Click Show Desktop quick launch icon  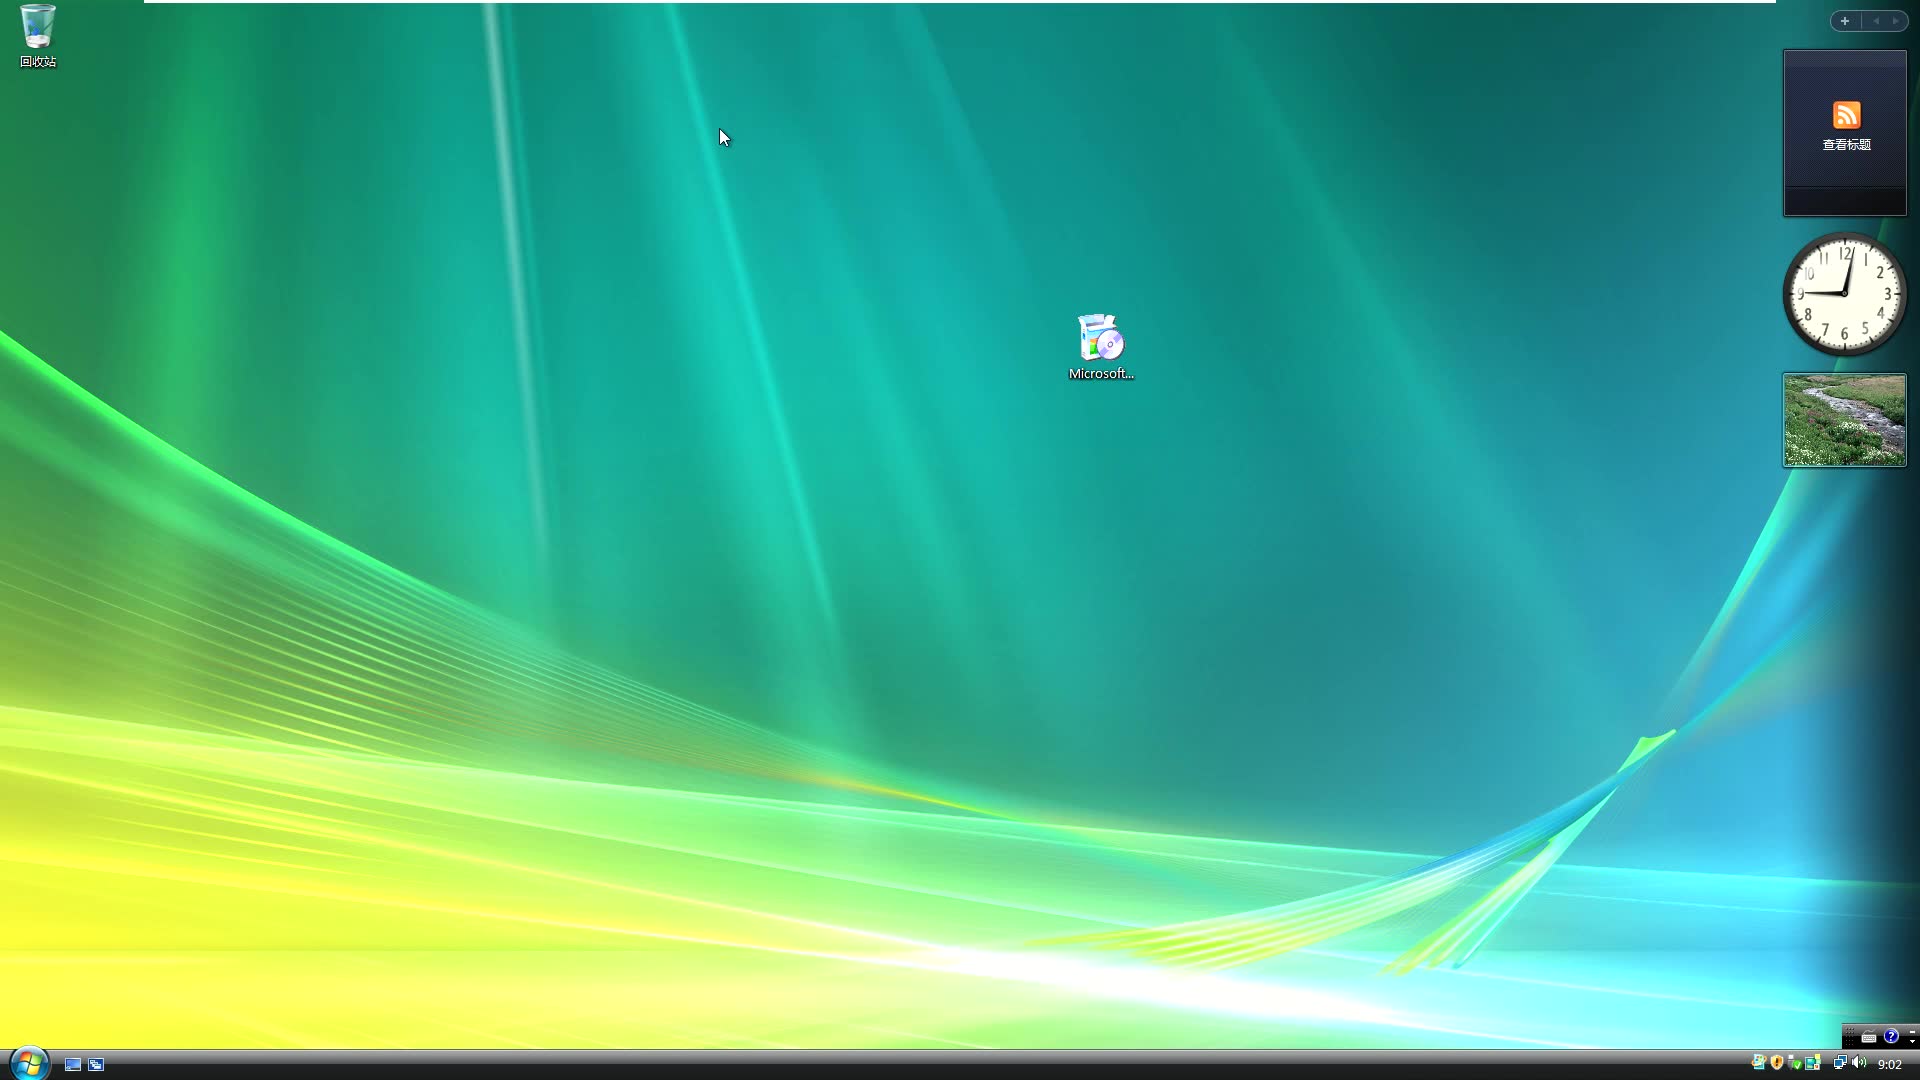[73, 1064]
